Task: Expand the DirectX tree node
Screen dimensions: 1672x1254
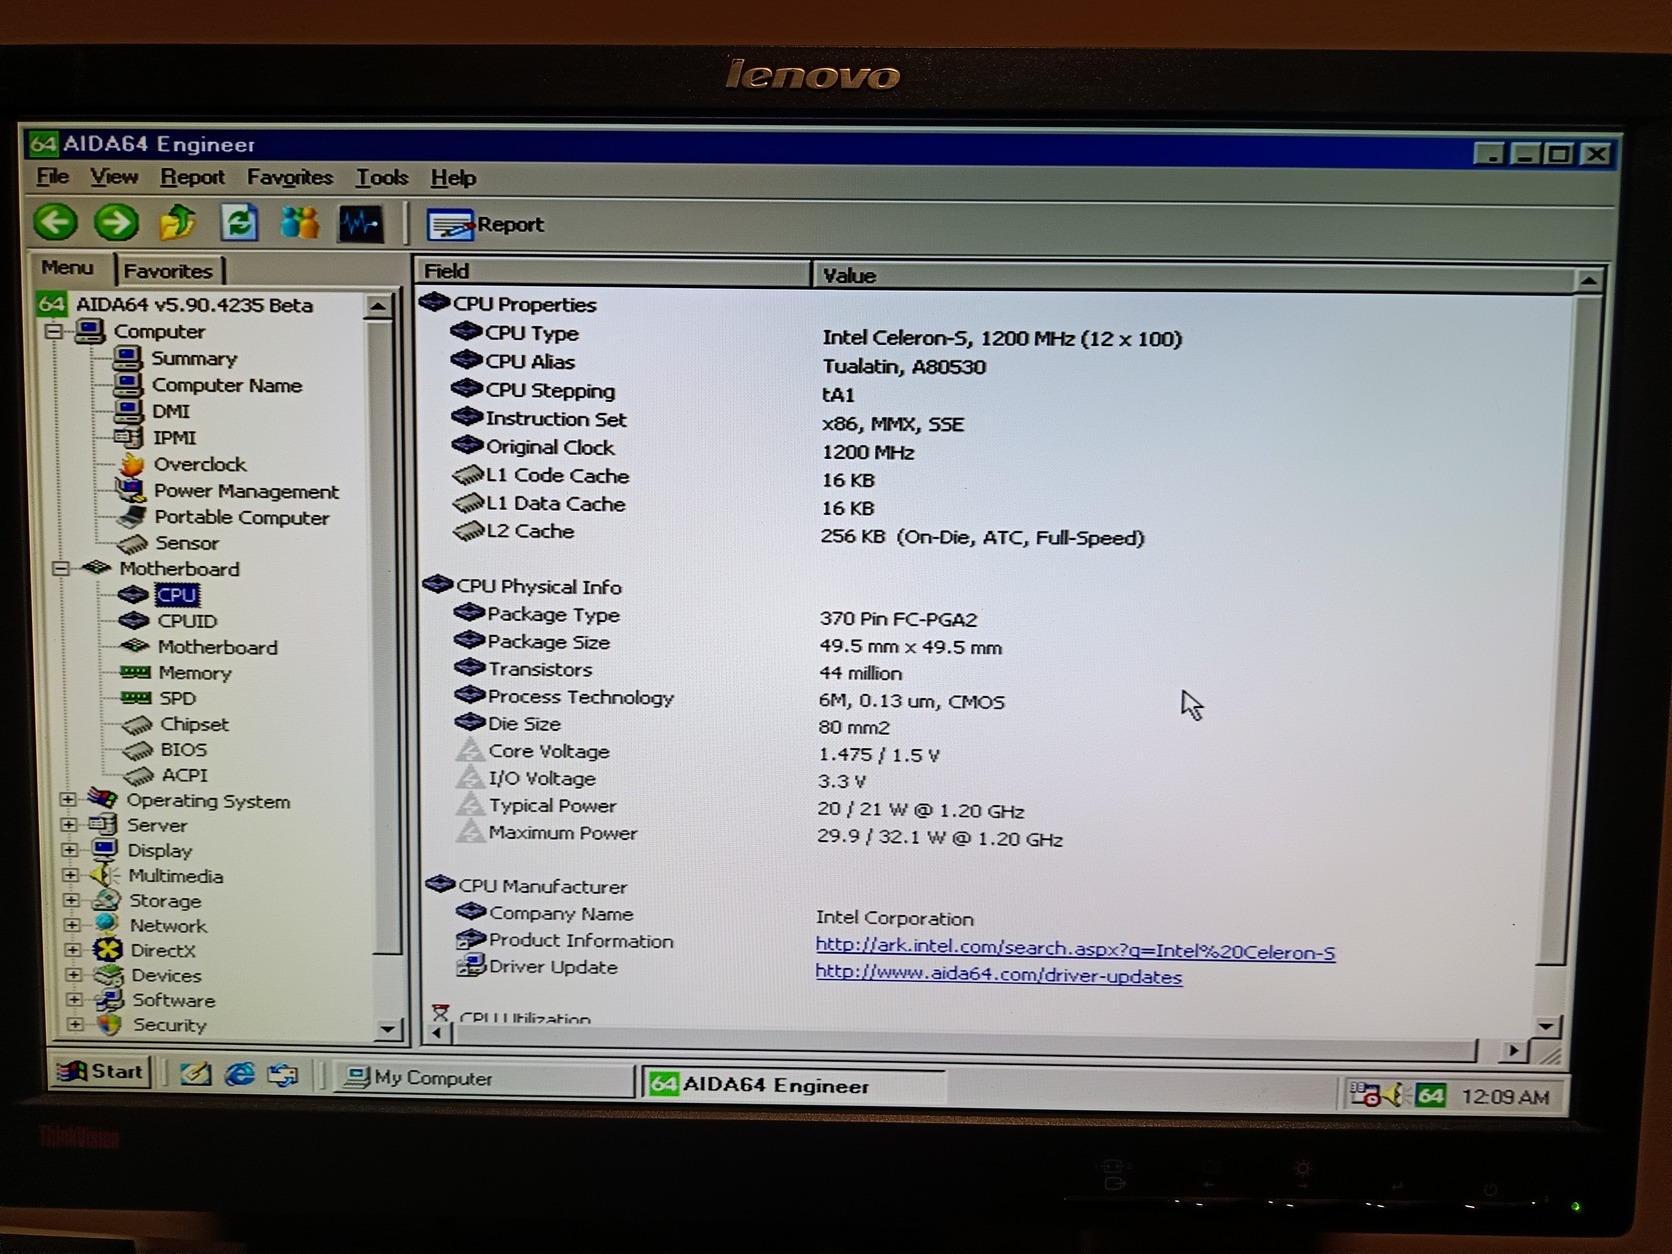Action: point(73,949)
